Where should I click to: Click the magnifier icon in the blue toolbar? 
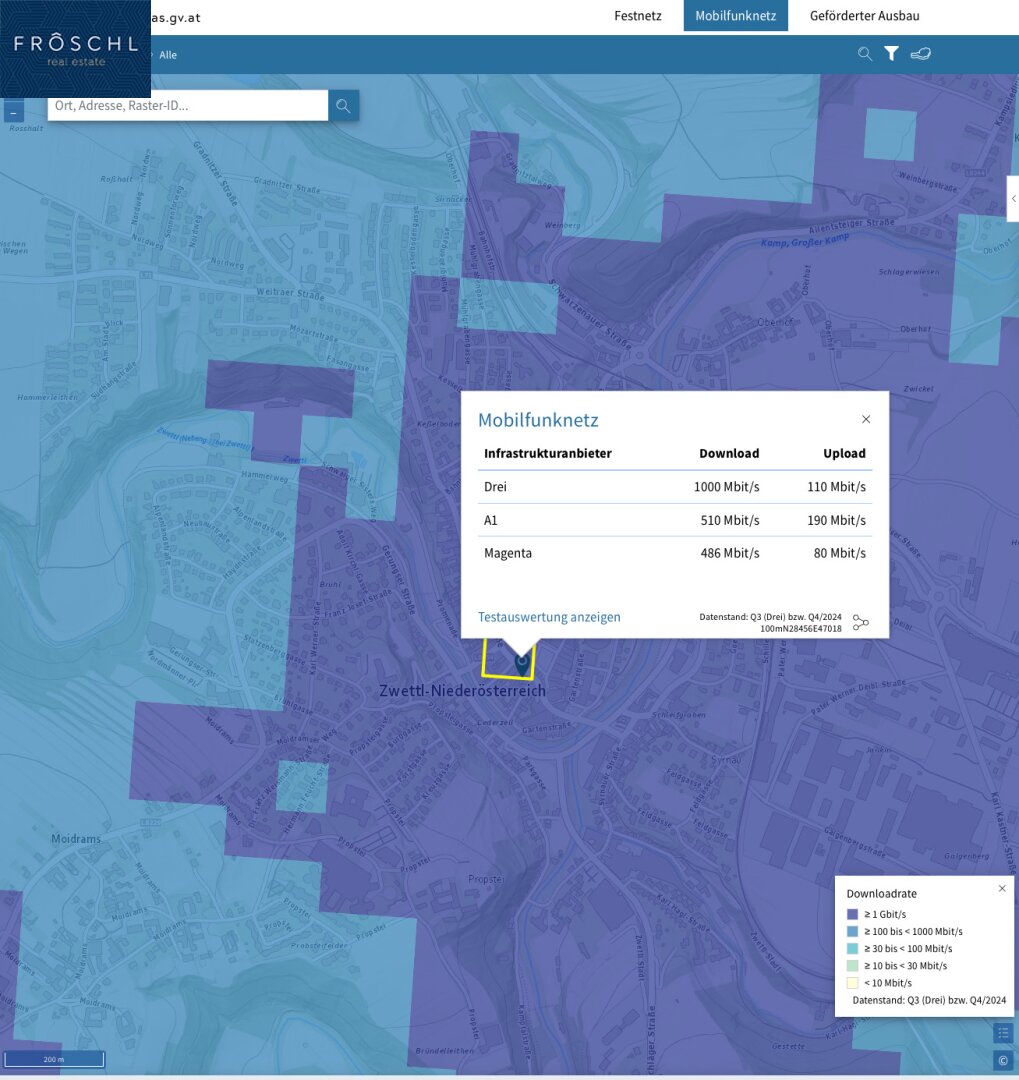(x=865, y=54)
